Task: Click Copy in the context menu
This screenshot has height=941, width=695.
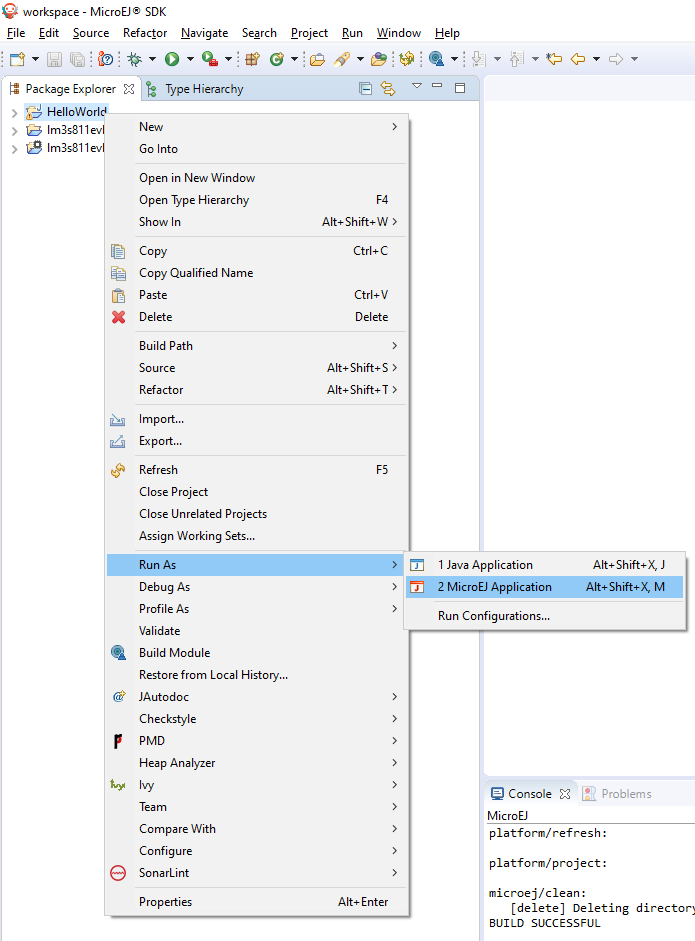Action: 256,251
